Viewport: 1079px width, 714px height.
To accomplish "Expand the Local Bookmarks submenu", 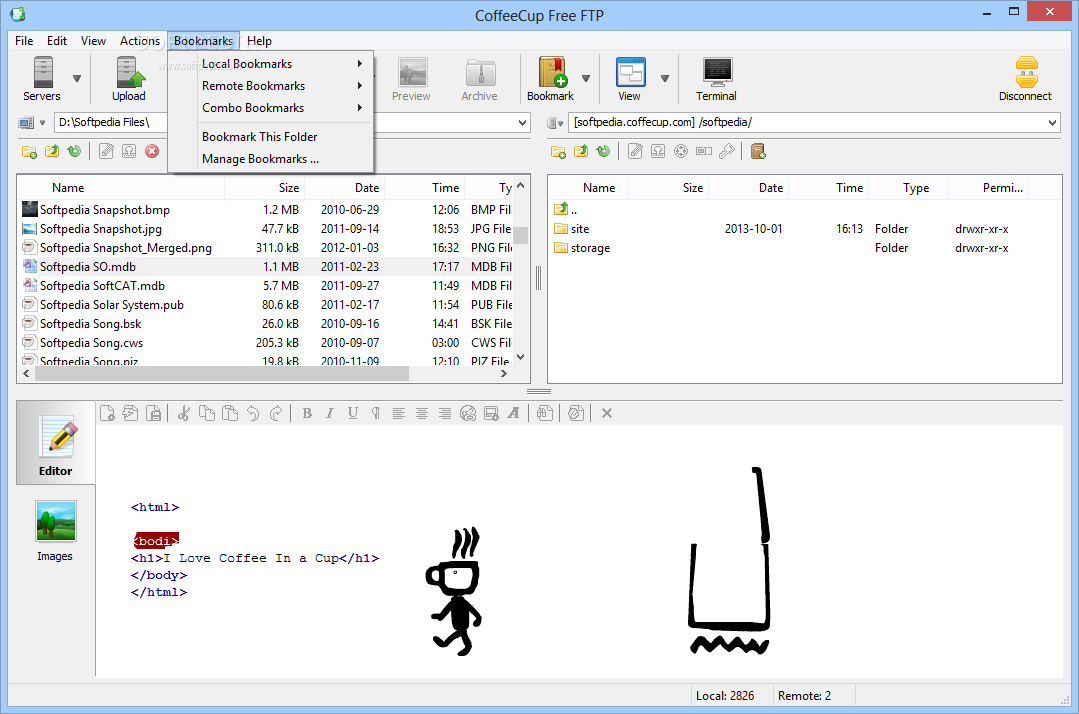I will pyautogui.click(x=270, y=64).
